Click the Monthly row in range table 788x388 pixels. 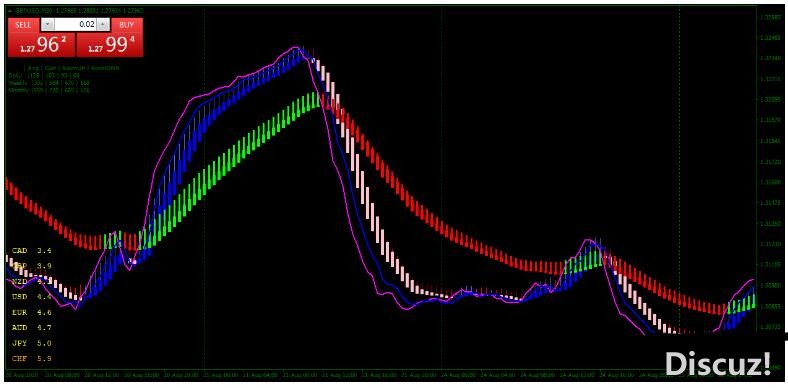click(x=49, y=90)
